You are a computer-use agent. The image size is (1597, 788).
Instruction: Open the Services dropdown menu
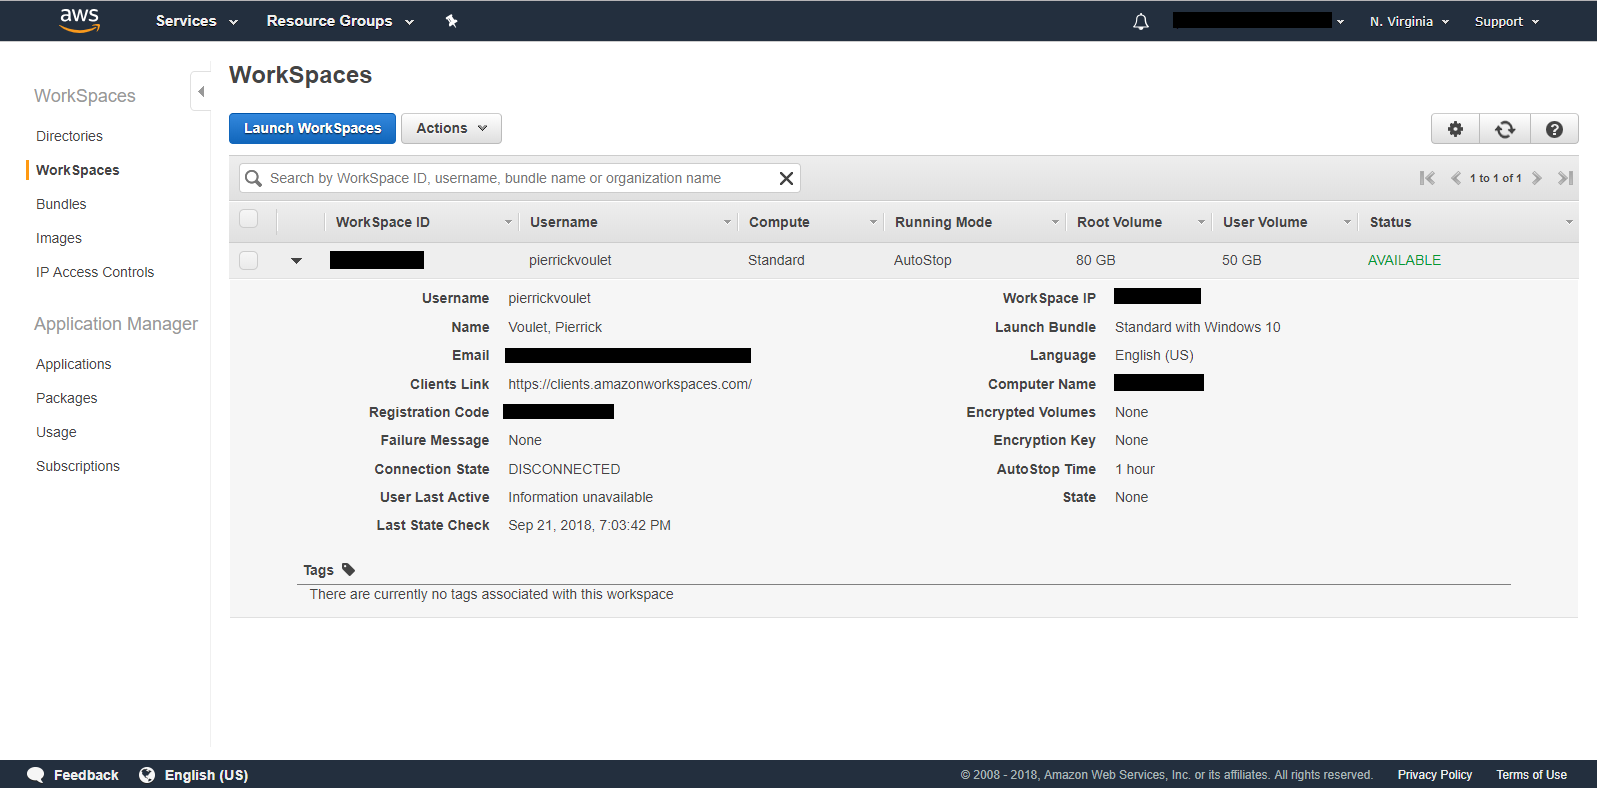click(196, 21)
